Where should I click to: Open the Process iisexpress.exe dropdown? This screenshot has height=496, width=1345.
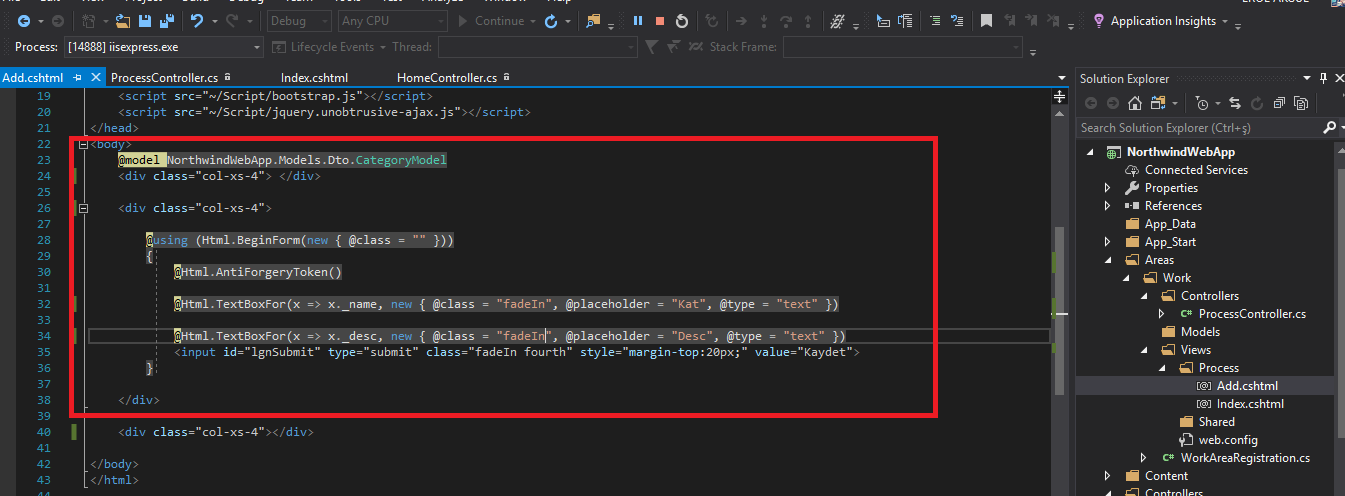coord(258,47)
